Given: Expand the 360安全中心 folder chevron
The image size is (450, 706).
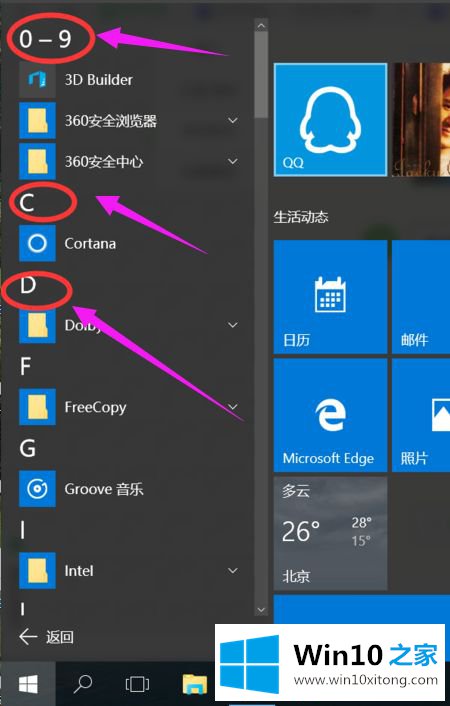Looking at the screenshot, I should (232, 161).
